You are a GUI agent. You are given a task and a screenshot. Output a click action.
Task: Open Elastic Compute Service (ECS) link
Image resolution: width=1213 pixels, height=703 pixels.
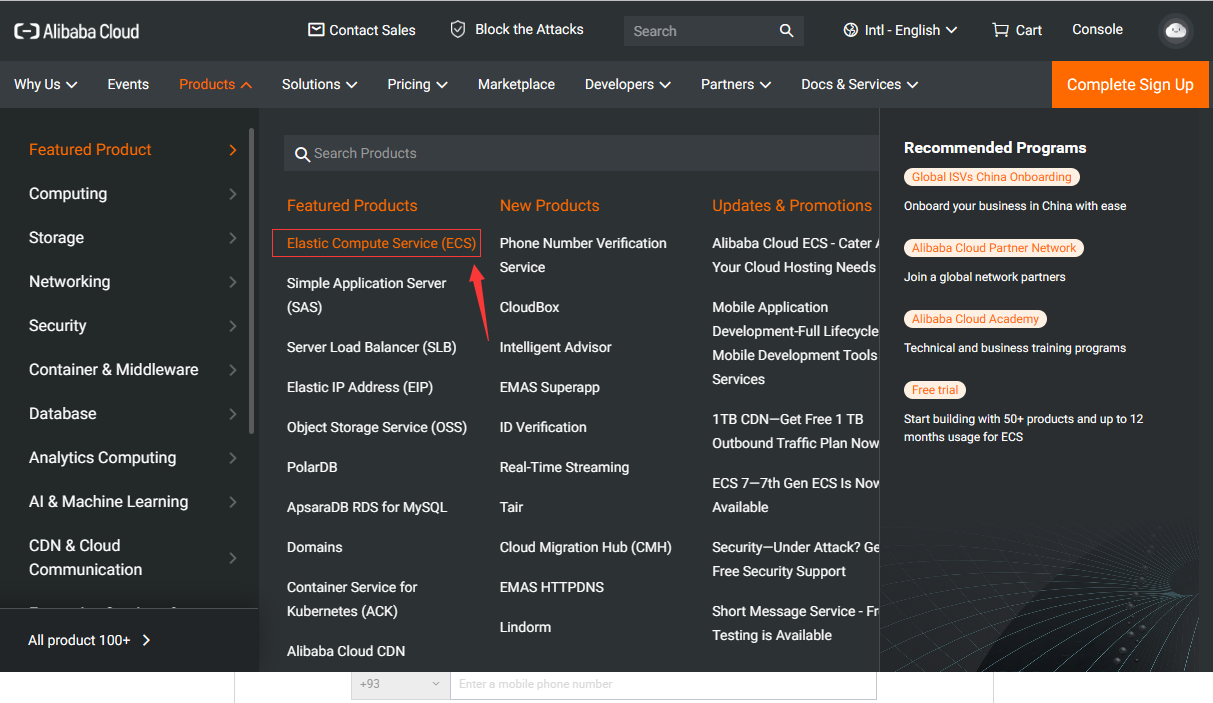click(381, 243)
